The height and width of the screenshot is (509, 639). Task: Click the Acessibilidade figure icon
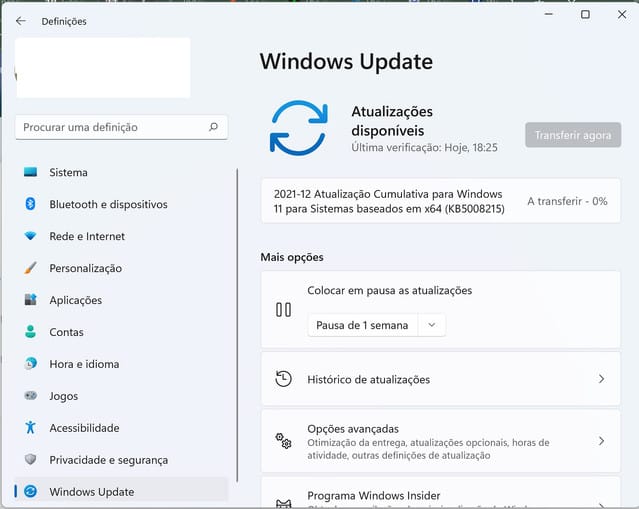[30, 427]
